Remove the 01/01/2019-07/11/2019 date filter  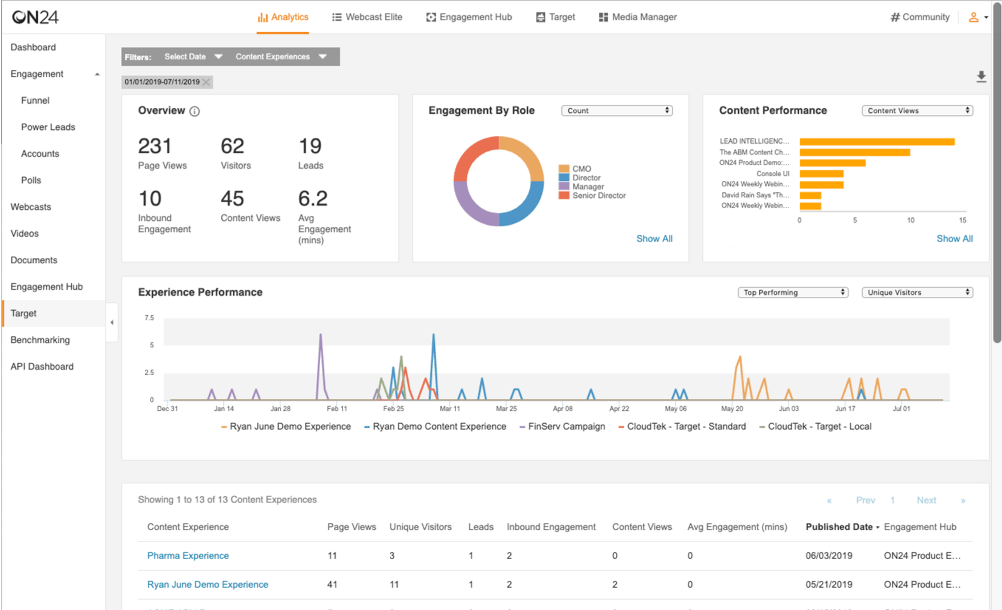[x=206, y=82]
